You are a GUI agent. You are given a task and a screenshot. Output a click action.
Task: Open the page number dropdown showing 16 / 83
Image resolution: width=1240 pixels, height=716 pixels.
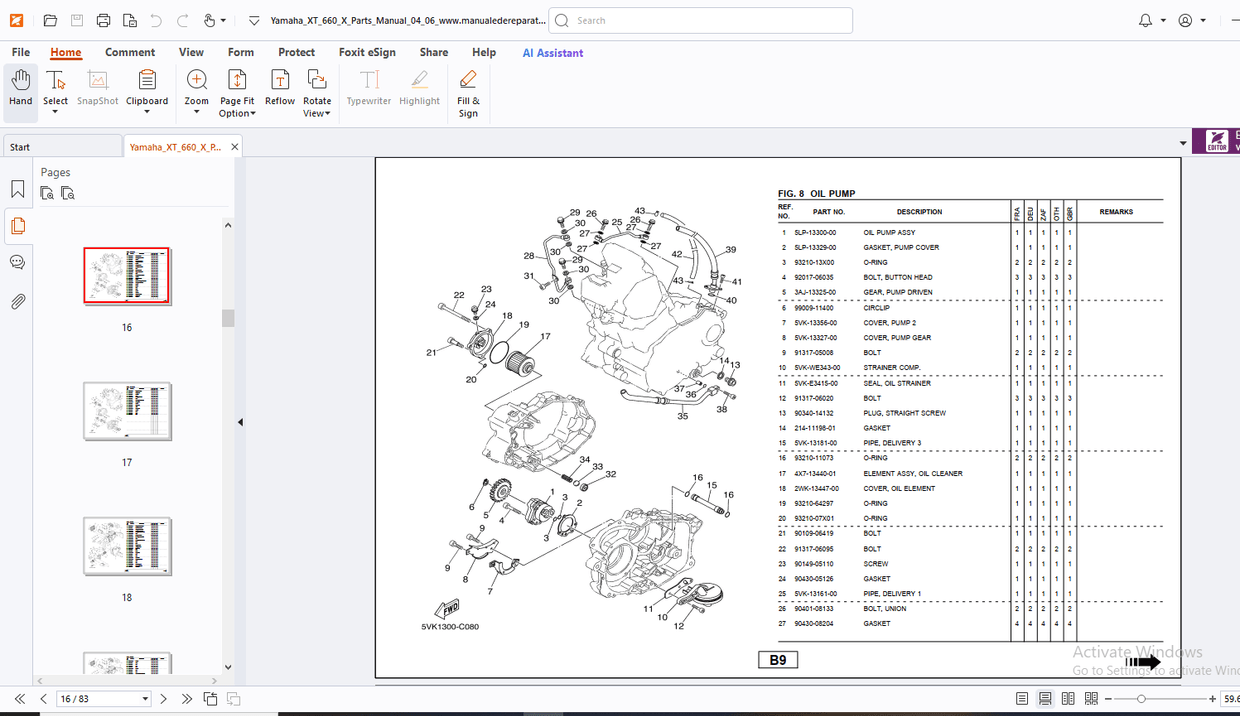(x=145, y=699)
